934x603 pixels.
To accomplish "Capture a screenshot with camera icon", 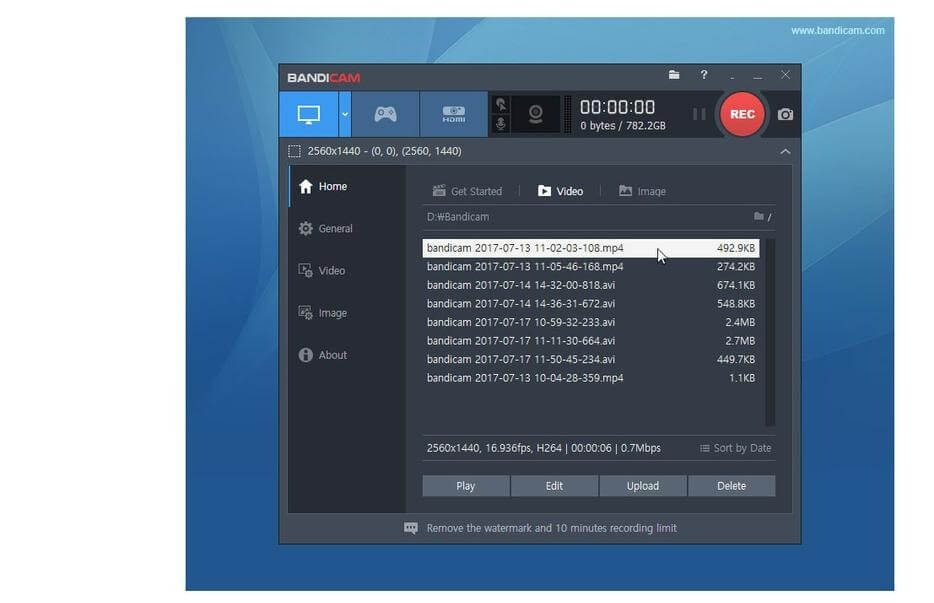I will [785, 114].
